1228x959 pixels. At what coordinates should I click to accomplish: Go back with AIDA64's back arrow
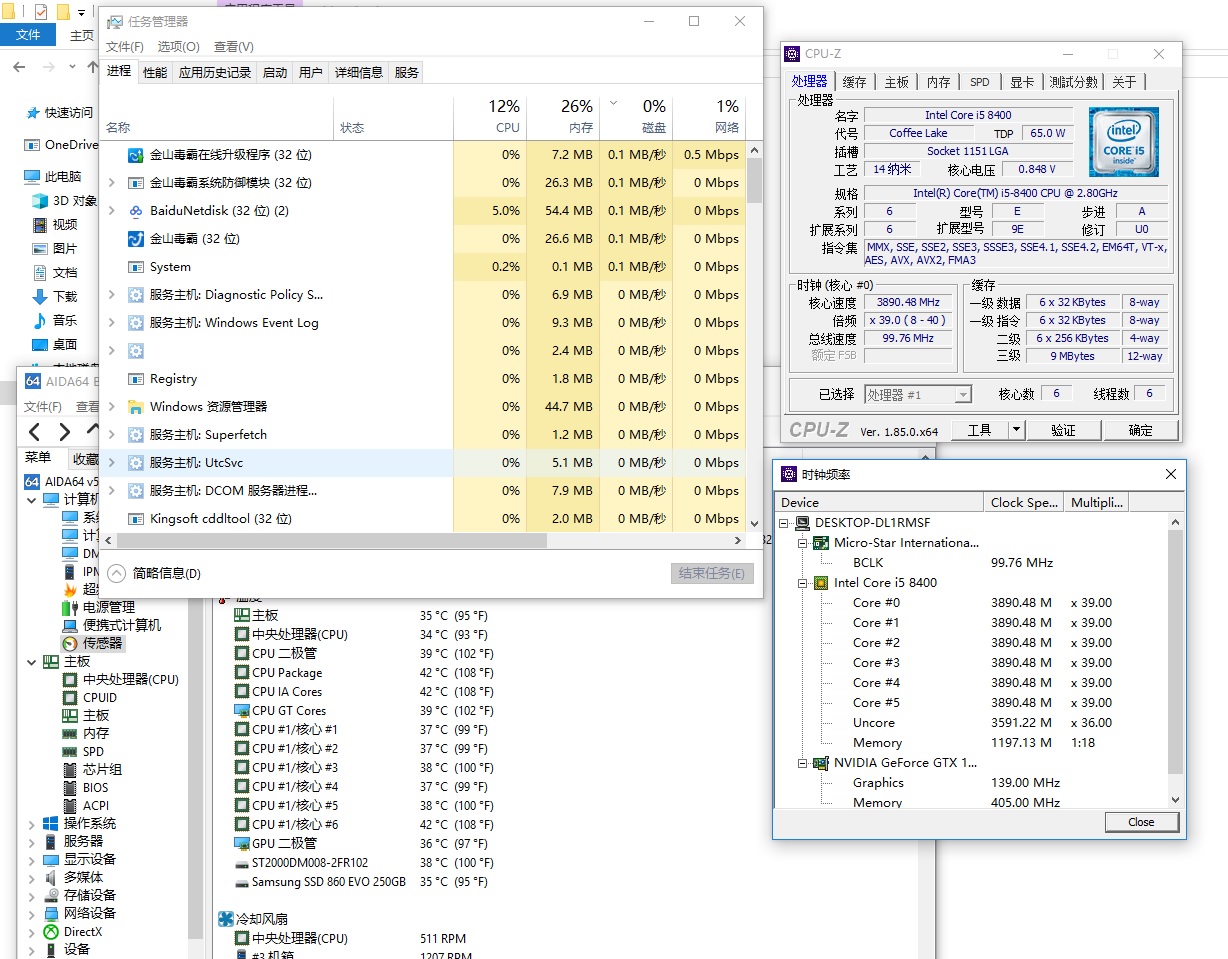(35, 431)
